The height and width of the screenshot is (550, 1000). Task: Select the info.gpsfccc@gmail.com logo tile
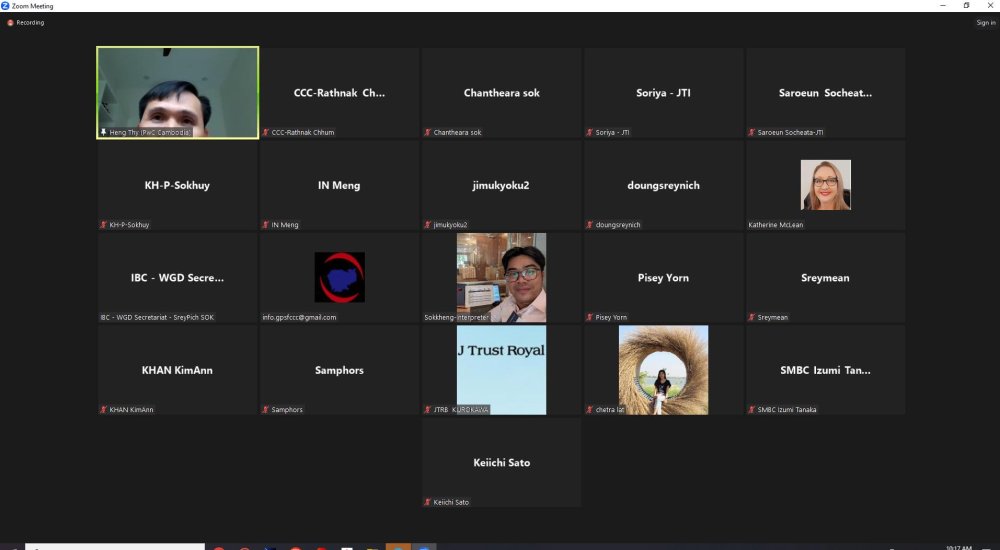pyautogui.click(x=339, y=277)
